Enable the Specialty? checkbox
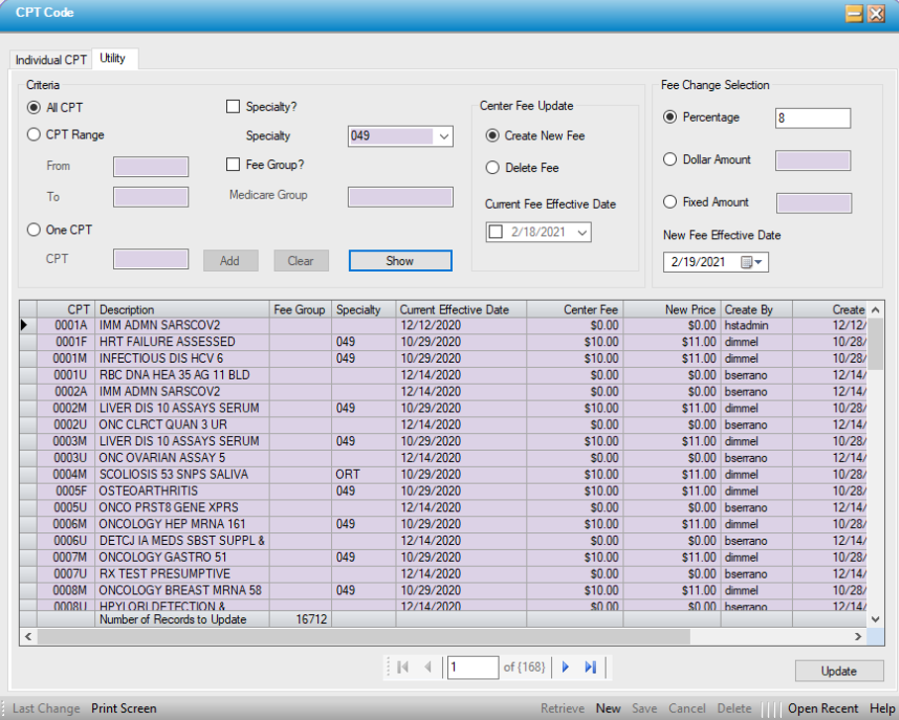Screen dimensions: 899x720 [x=234, y=107]
